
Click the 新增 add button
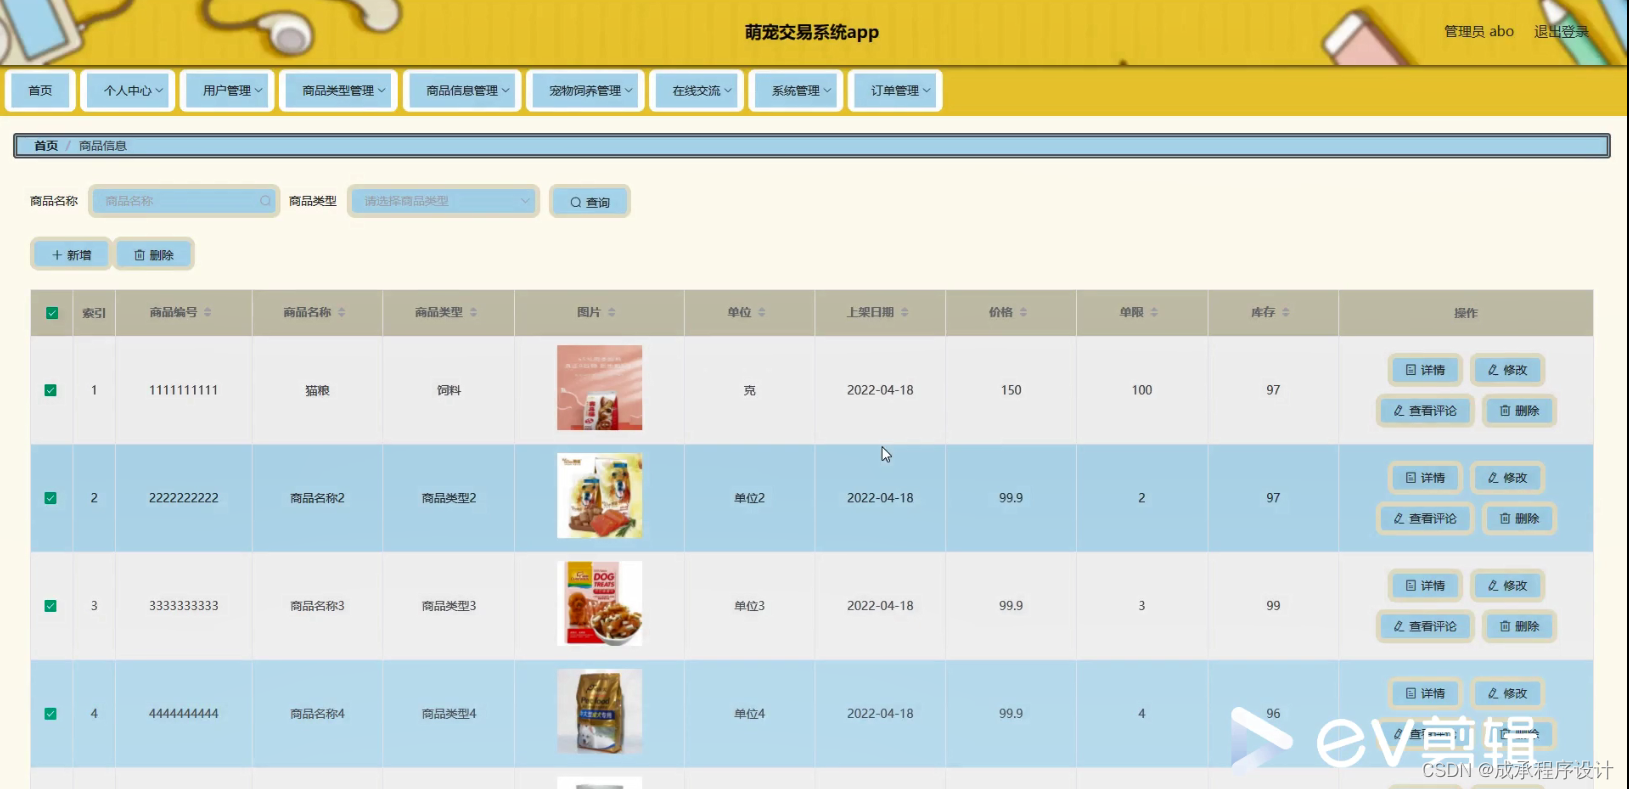pyautogui.click(x=71, y=255)
